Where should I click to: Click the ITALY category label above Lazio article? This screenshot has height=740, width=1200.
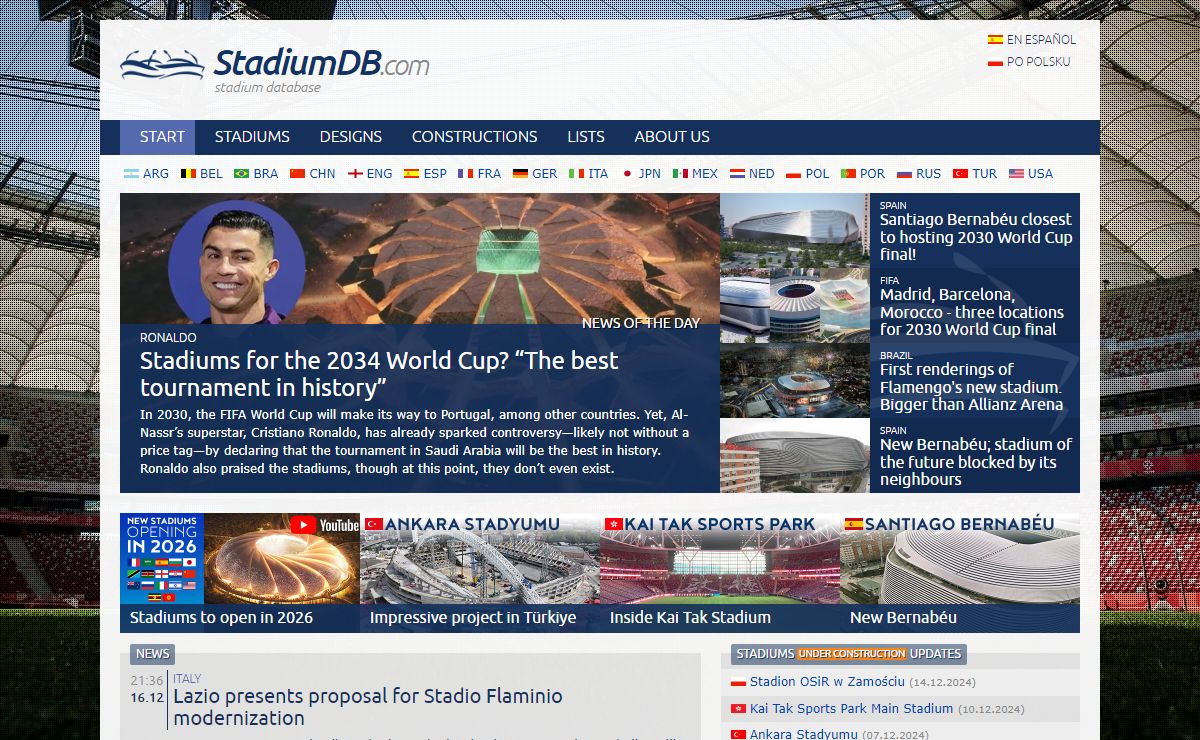click(x=187, y=679)
